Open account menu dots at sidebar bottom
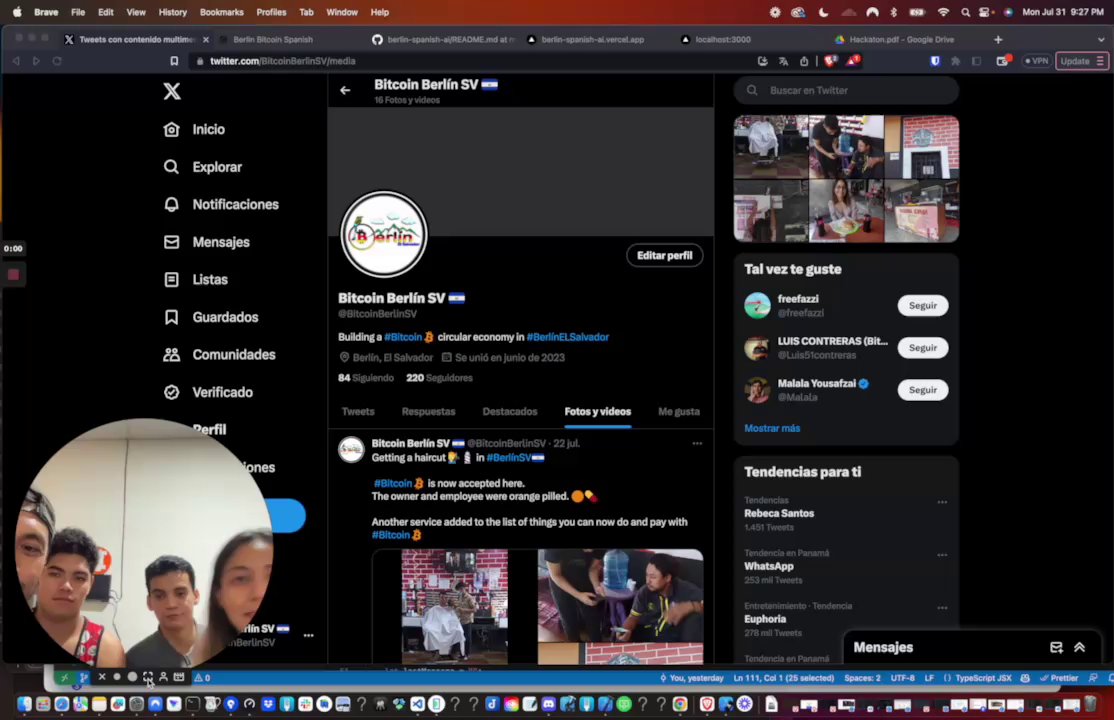The height and width of the screenshot is (720, 1114). coord(308,635)
